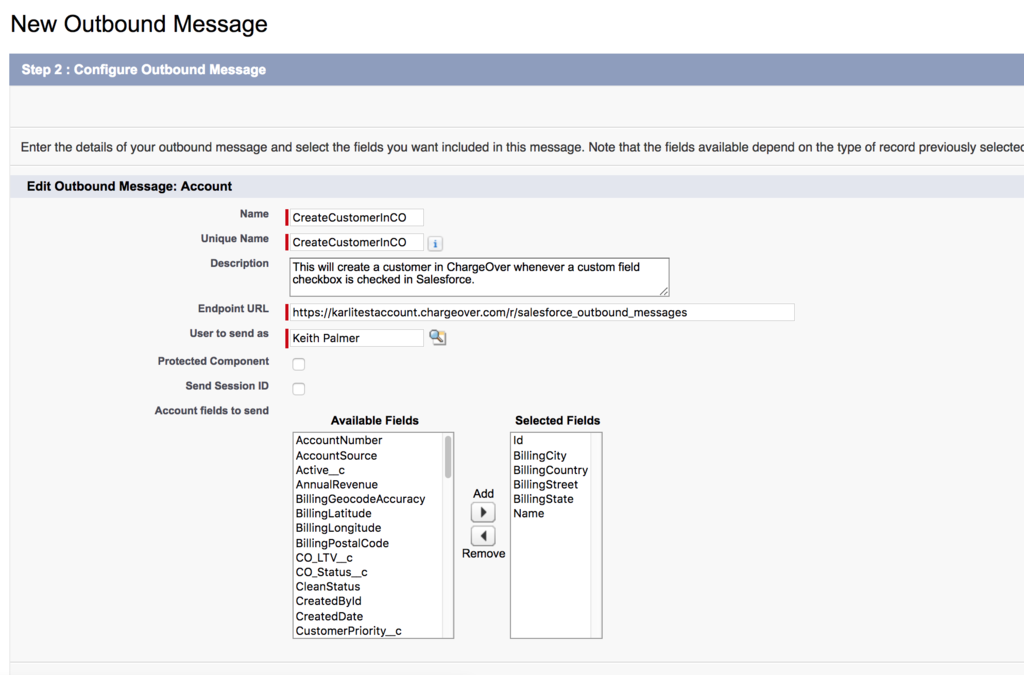The width and height of the screenshot is (1024, 675).
Task: Click the Unique Name info icon
Action: pos(435,243)
